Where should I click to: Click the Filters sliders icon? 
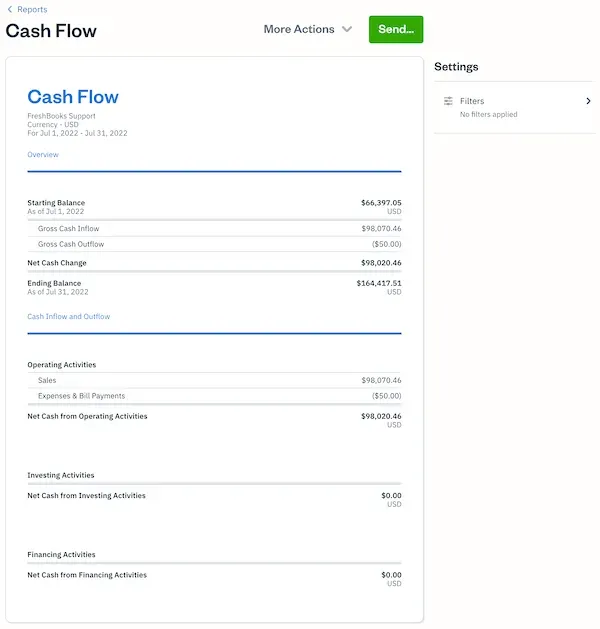448,101
